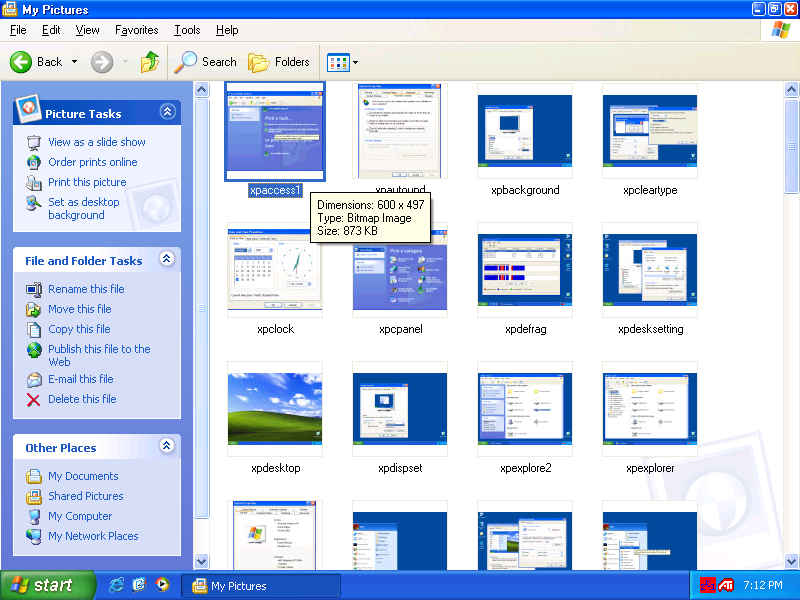The image size is (800, 600).
Task: Click the My Computer icon
Action: (x=34, y=516)
